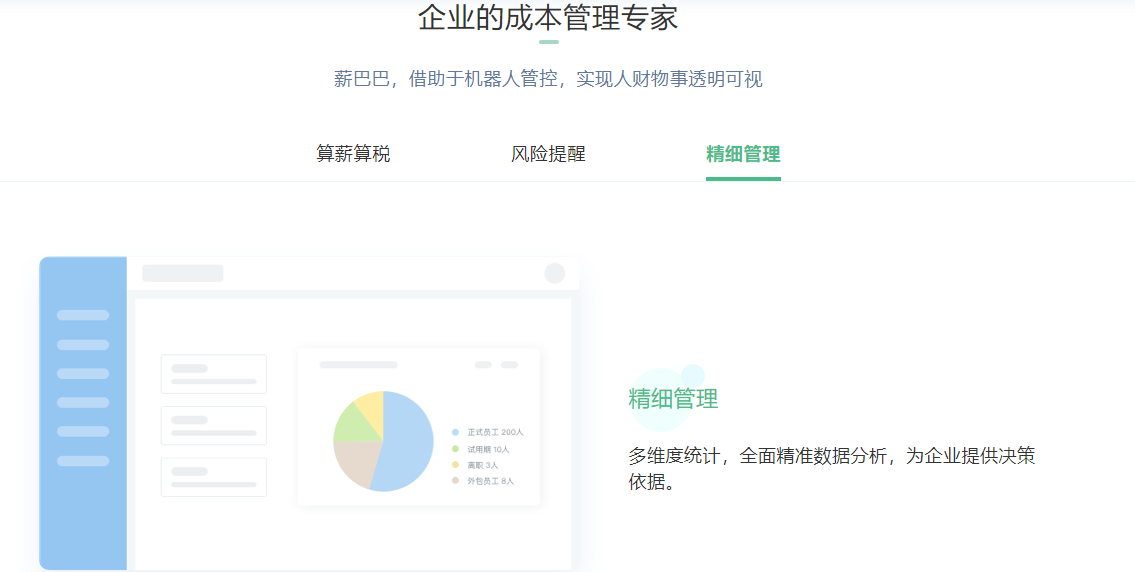
Task: Select the green pie chart slice
Action: [350, 424]
